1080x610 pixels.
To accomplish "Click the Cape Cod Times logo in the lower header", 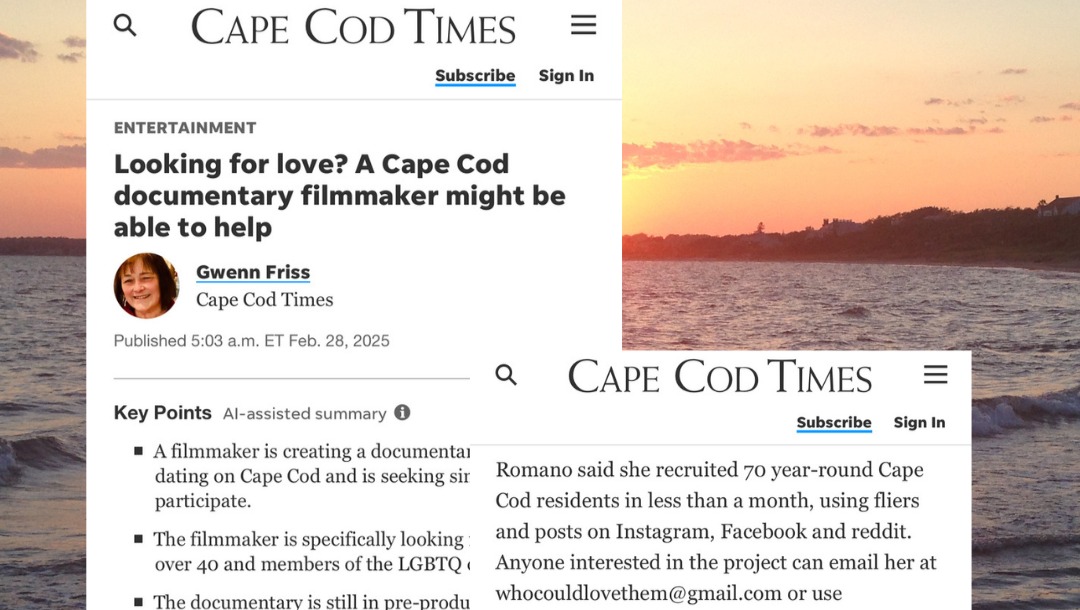I will [720, 377].
